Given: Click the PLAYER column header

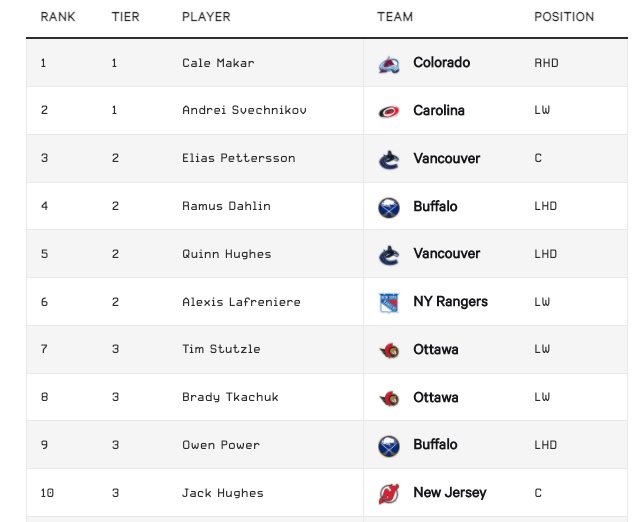Looking at the screenshot, I should [206, 17].
